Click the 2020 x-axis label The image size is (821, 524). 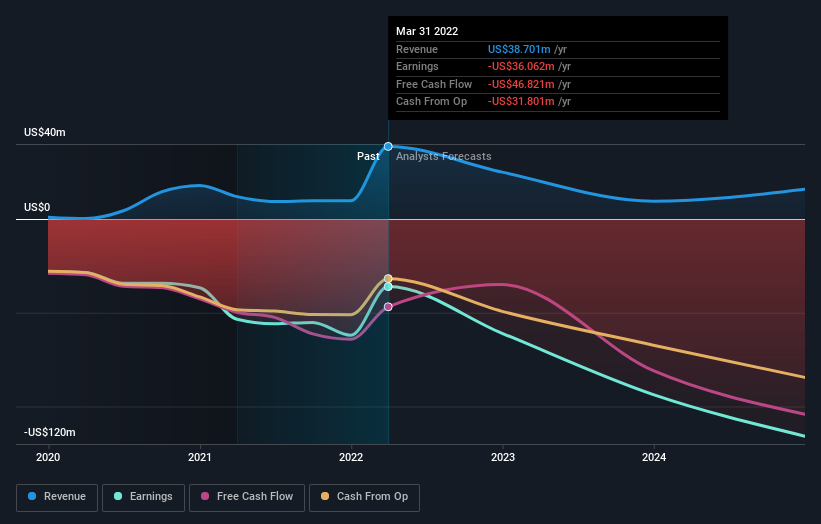tap(48, 458)
